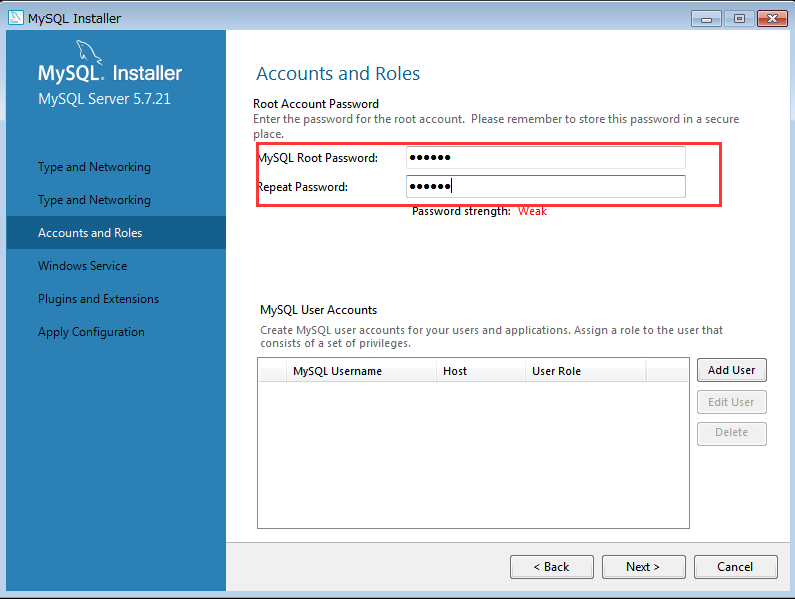Click into the Repeat Password field
Viewport: 795px width, 599px height.
[x=545, y=187]
